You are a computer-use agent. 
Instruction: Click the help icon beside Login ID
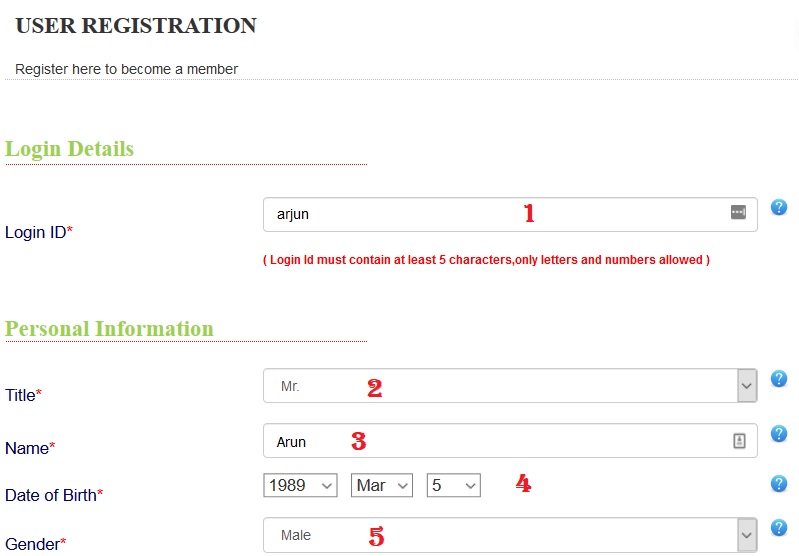click(779, 208)
